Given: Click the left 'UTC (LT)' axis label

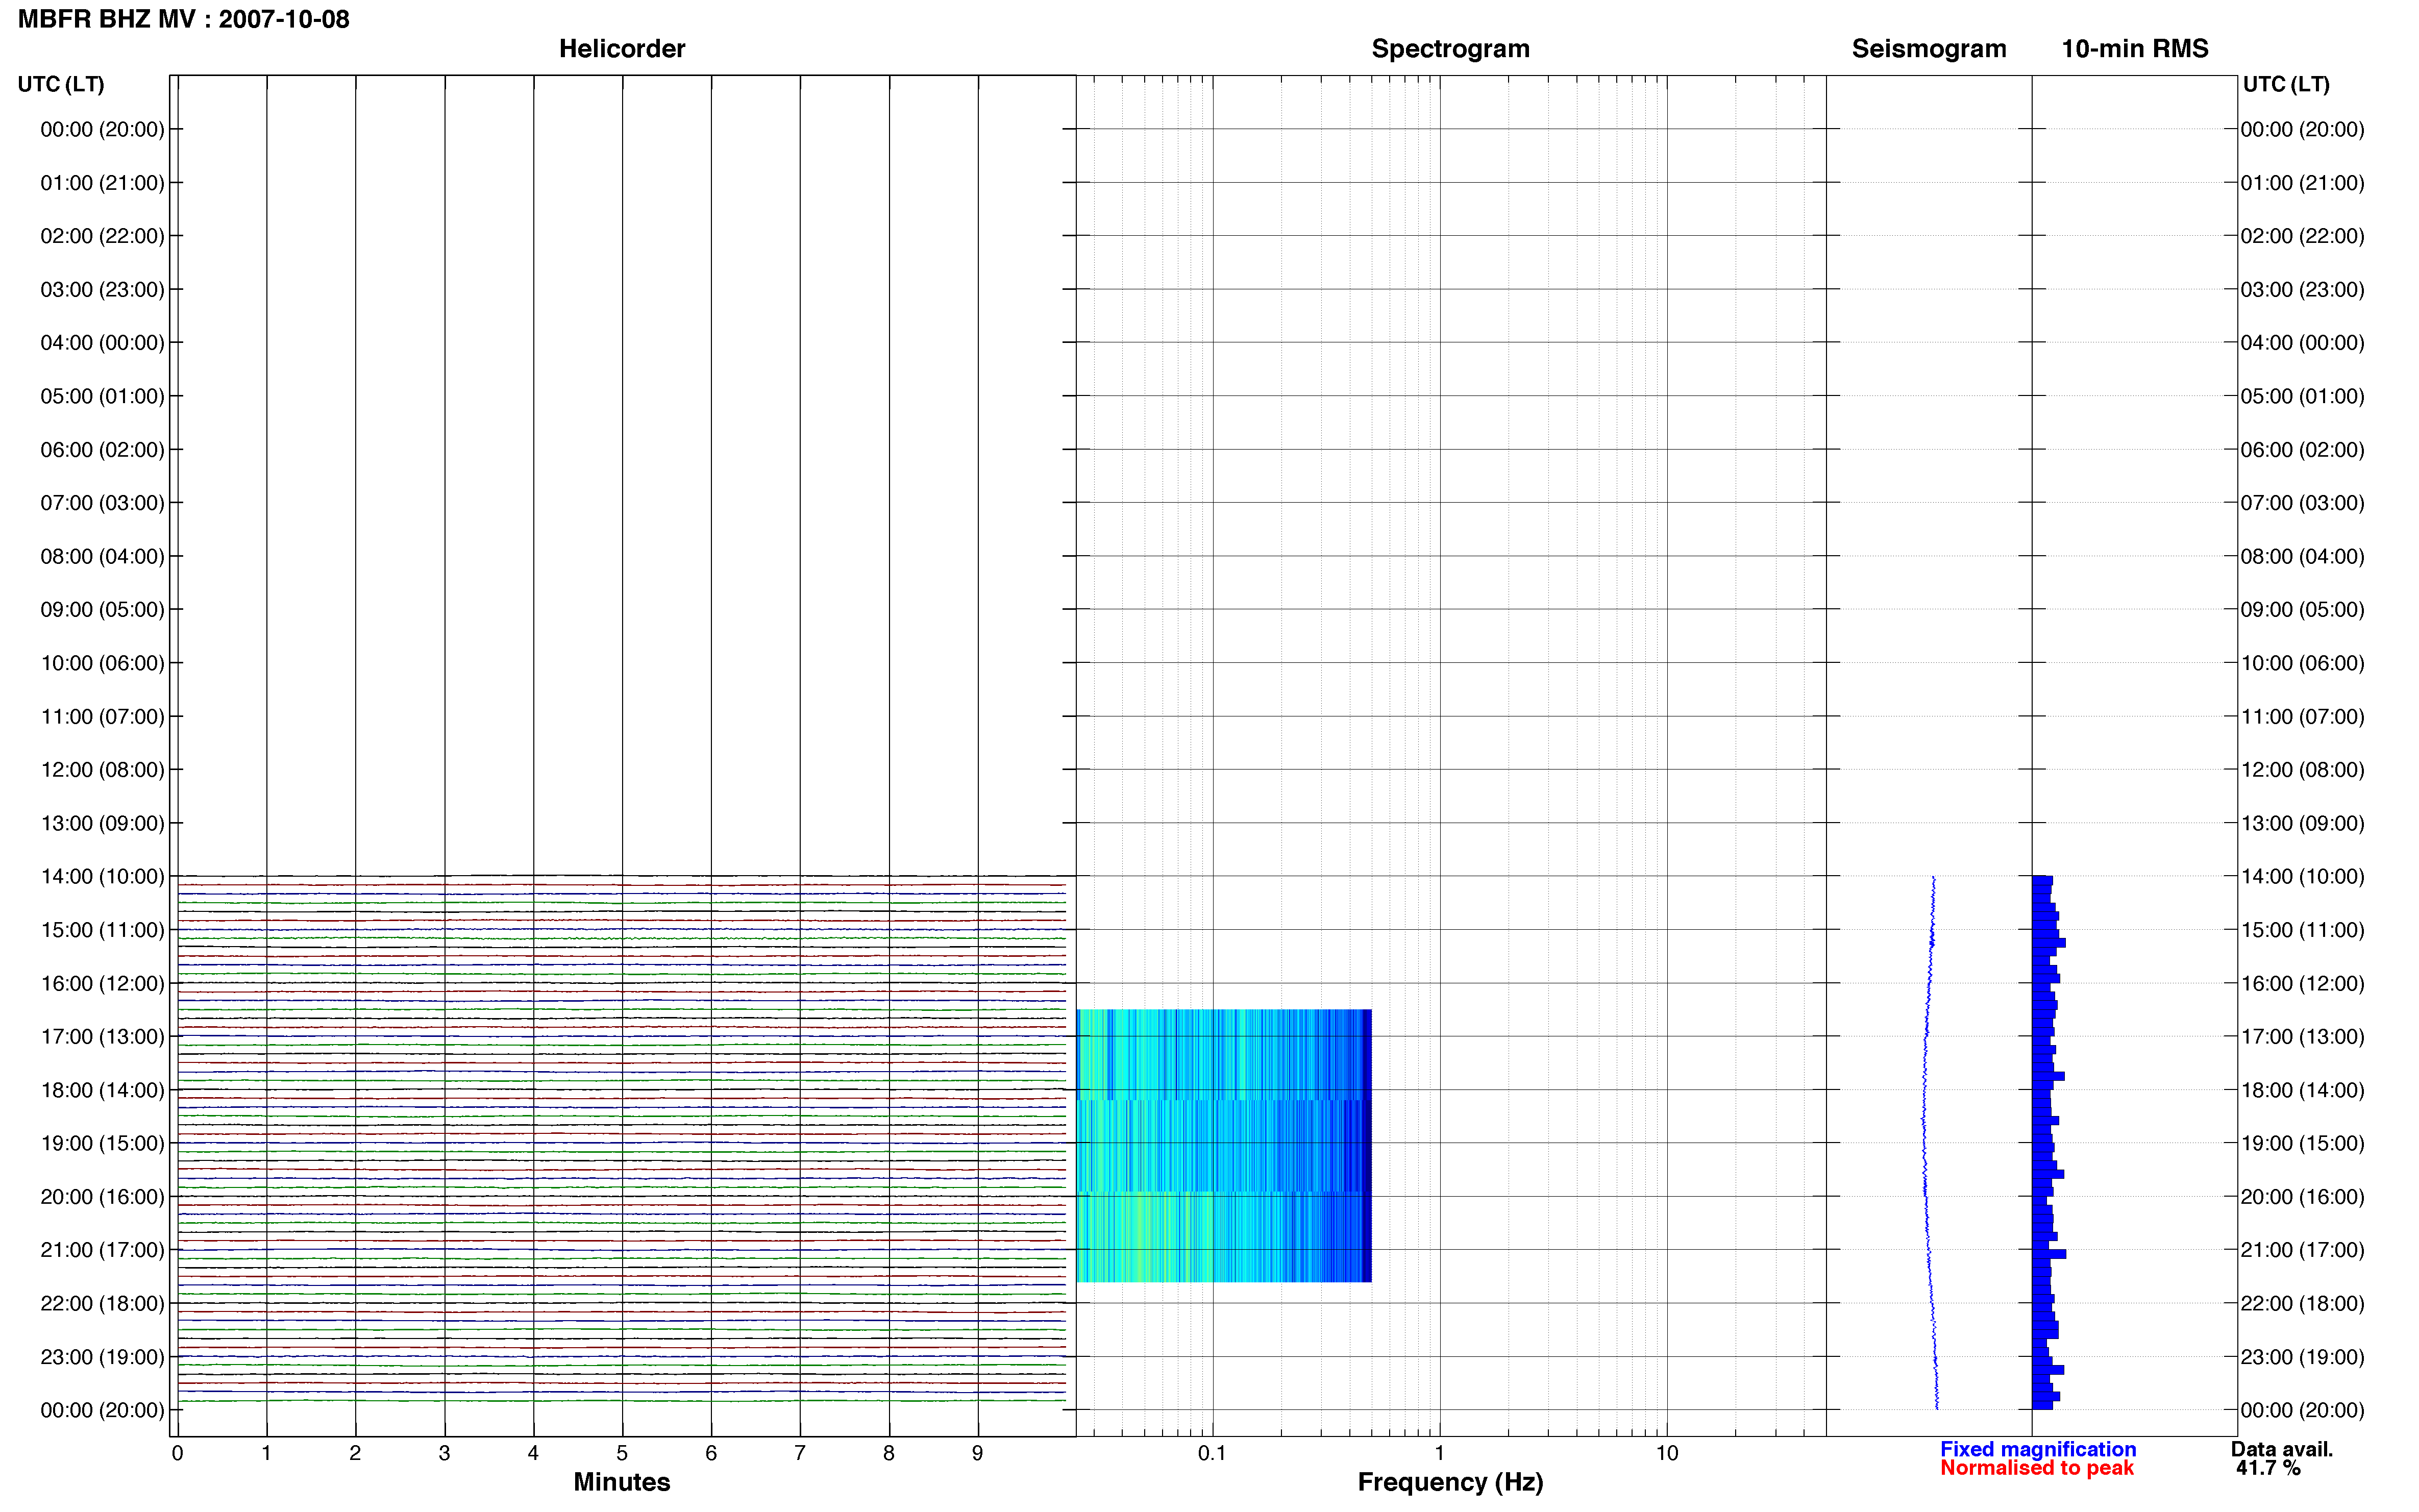Looking at the screenshot, I should 61,84.
